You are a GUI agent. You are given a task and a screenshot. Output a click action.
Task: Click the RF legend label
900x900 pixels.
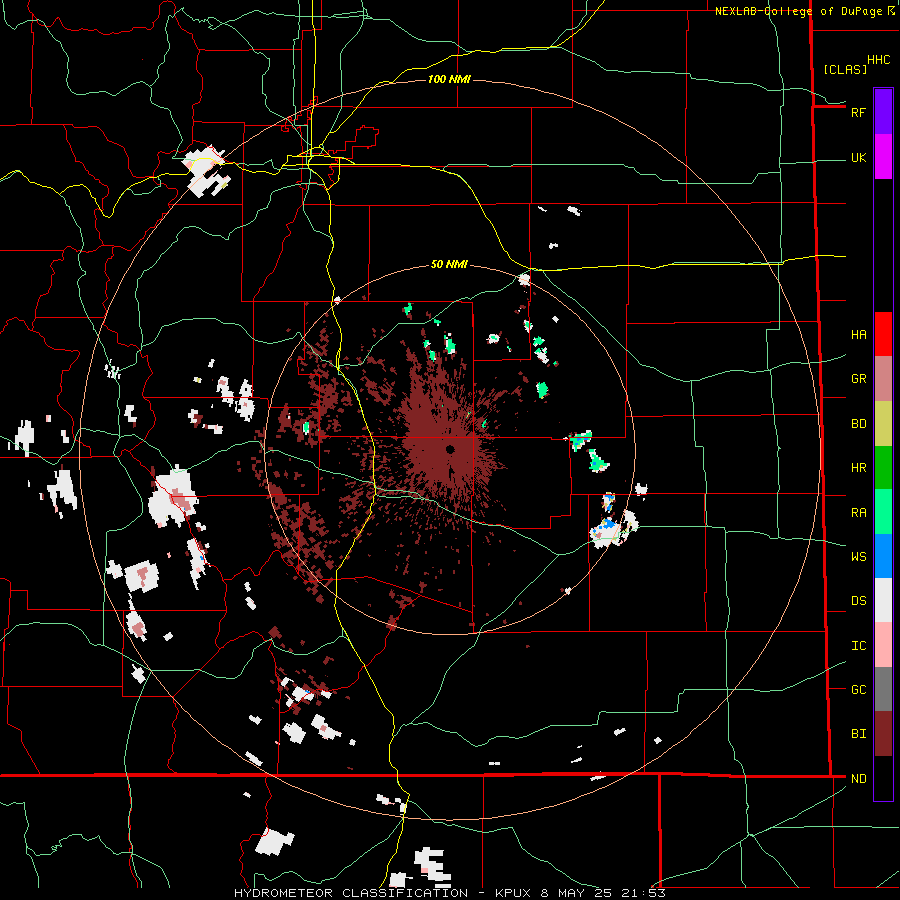coord(858,112)
